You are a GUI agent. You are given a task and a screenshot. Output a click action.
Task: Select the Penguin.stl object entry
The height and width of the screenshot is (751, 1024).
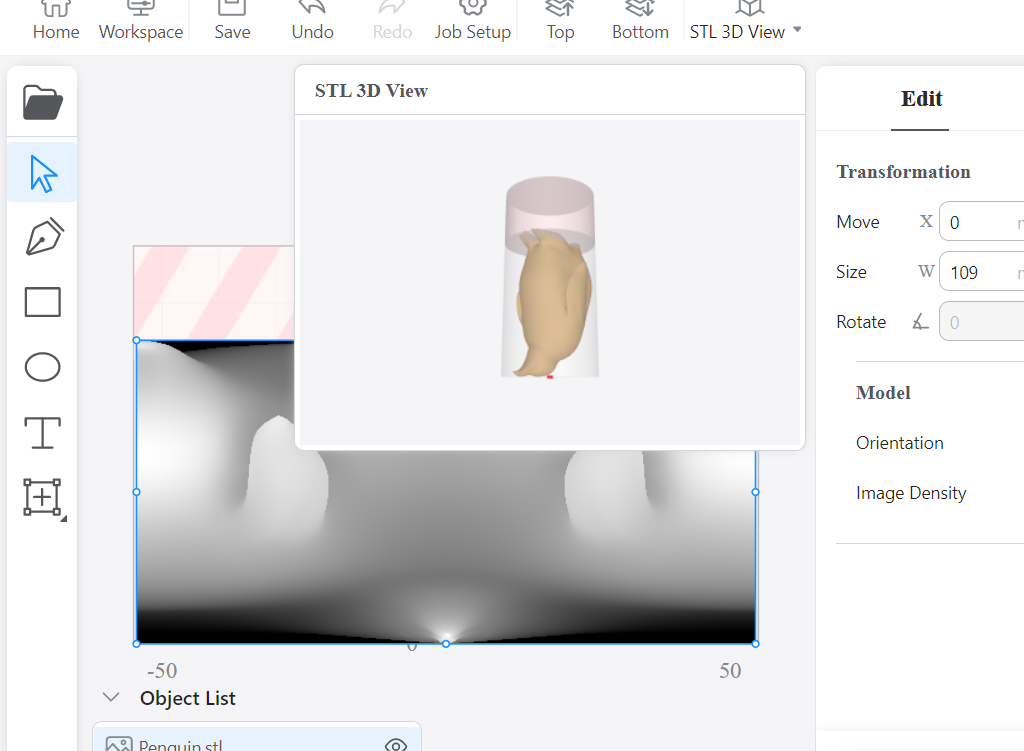tap(200, 743)
